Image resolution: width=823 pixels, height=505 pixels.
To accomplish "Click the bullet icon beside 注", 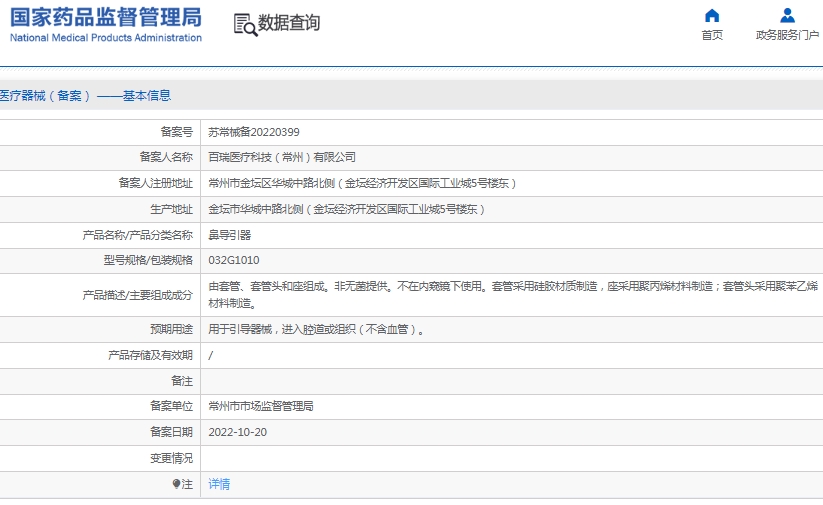I will click(x=176, y=483).
